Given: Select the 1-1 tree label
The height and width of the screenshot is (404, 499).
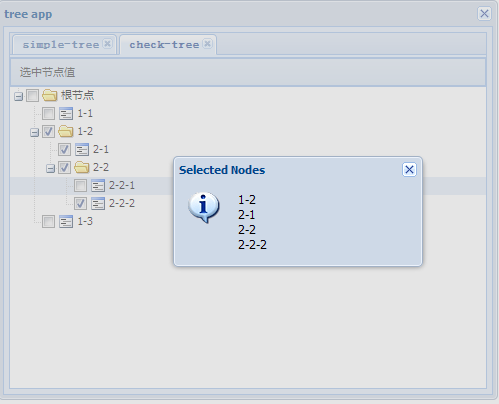Looking at the screenshot, I should 85,113.
